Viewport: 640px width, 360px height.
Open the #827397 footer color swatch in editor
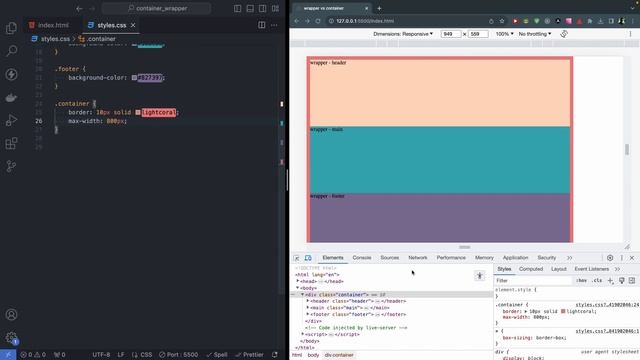(134, 78)
